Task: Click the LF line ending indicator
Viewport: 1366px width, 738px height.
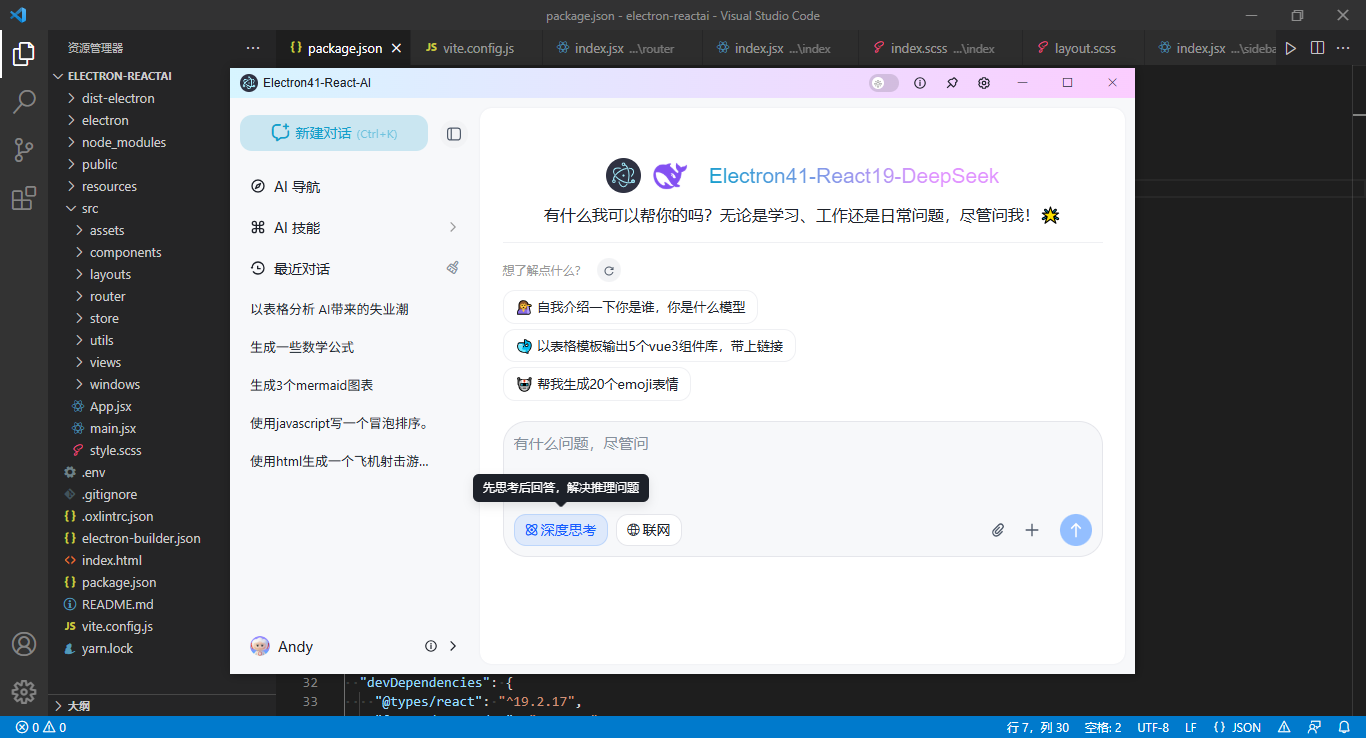Action: (1191, 727)
